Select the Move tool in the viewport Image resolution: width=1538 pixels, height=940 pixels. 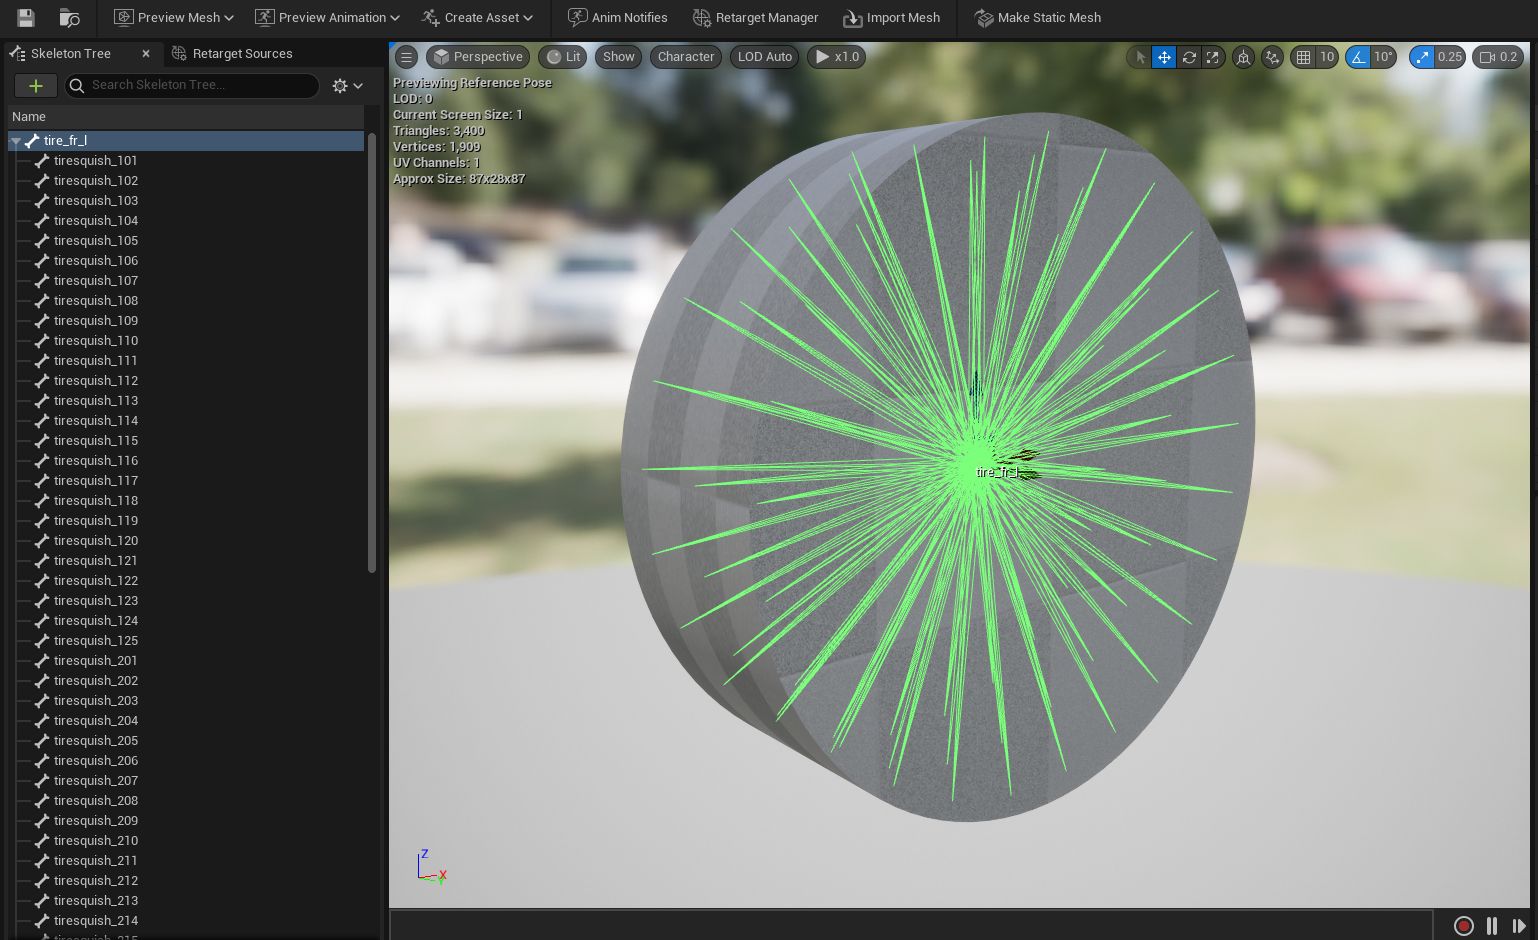click(x=1164, y=57)
